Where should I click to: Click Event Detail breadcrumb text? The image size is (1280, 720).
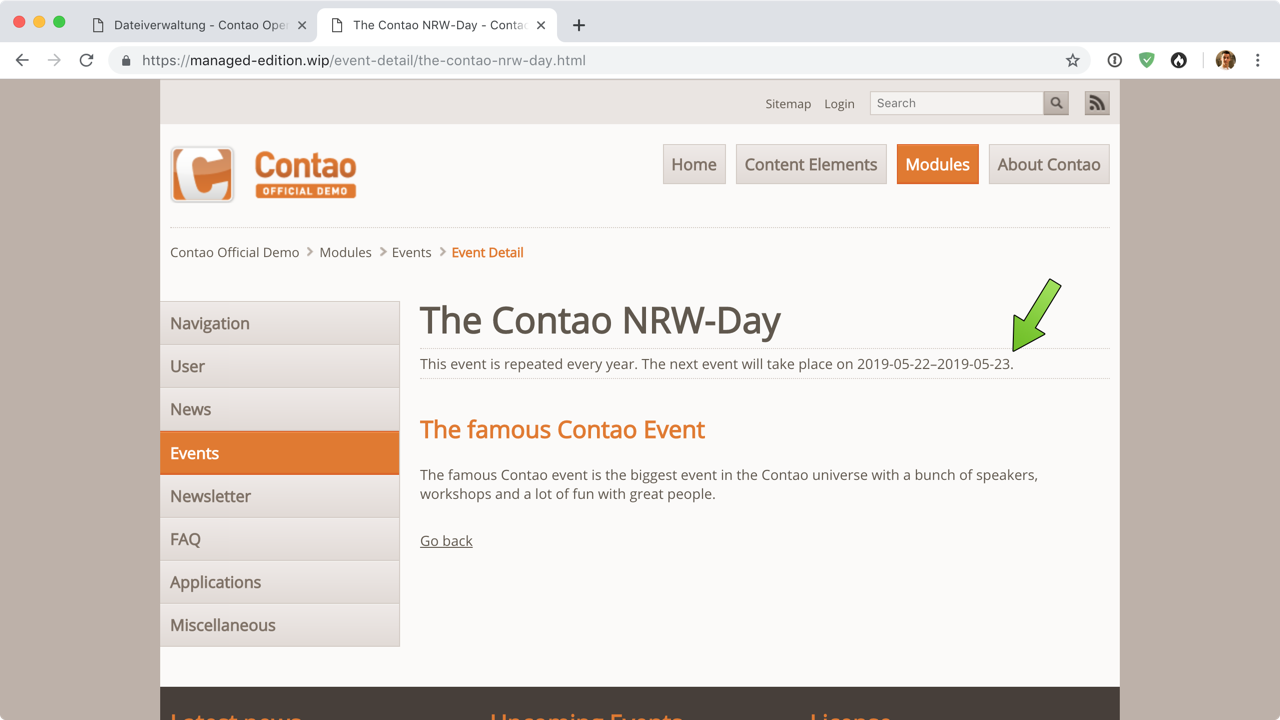click(x=488, y=252)
